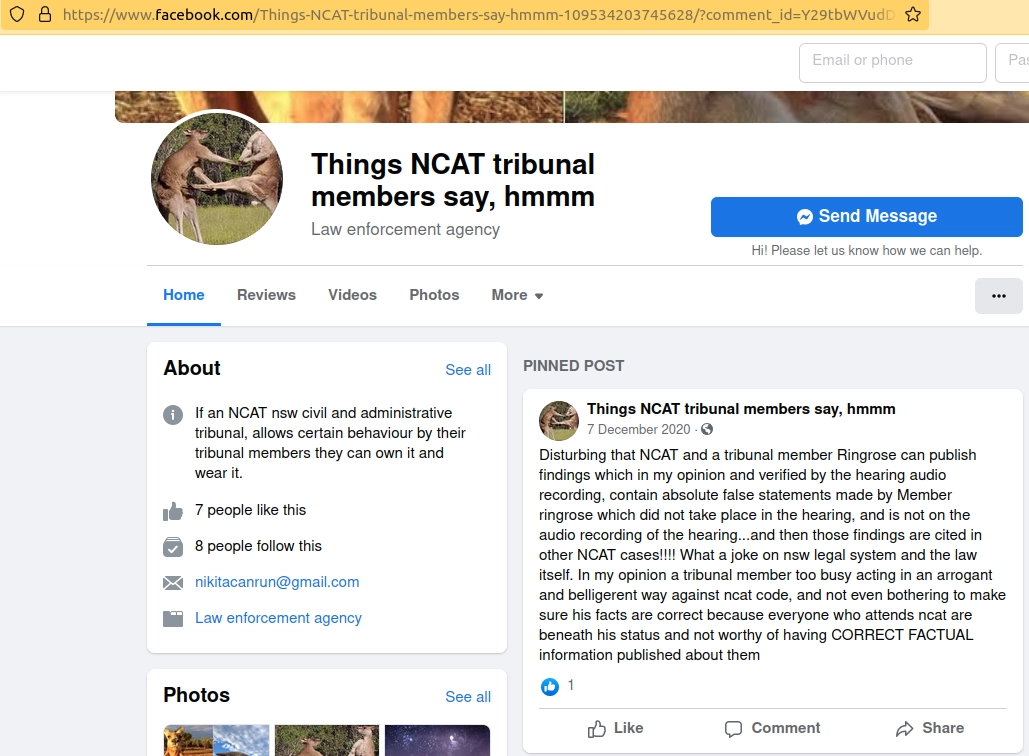Like the pinned post

pos(616,728)
